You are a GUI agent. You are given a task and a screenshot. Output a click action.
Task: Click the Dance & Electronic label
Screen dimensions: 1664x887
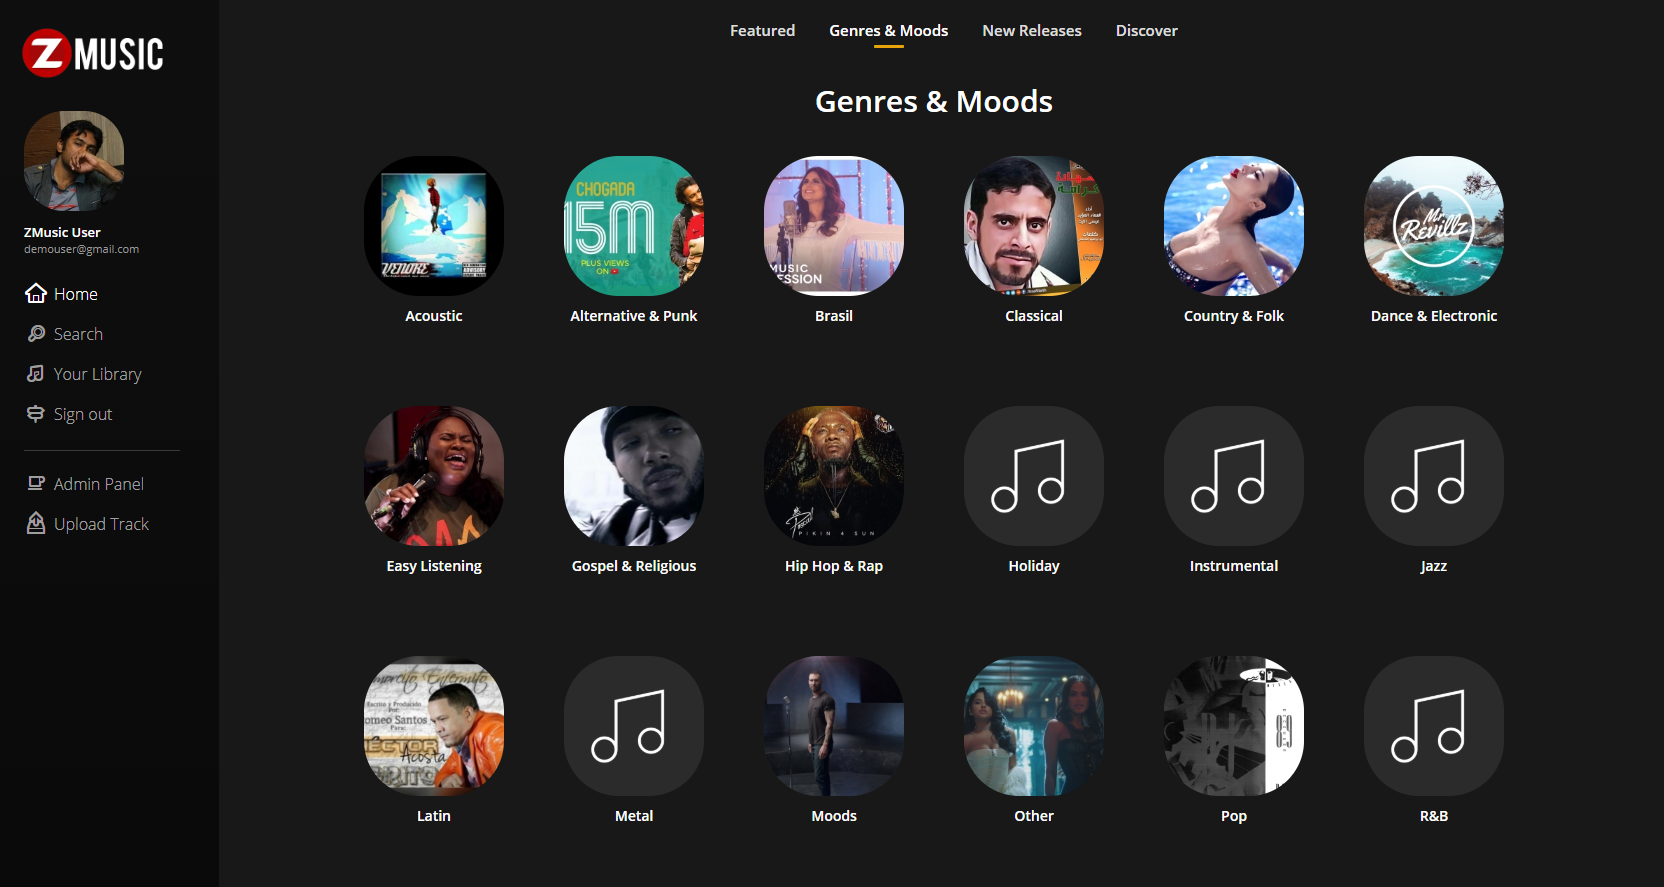(1434, 316)
